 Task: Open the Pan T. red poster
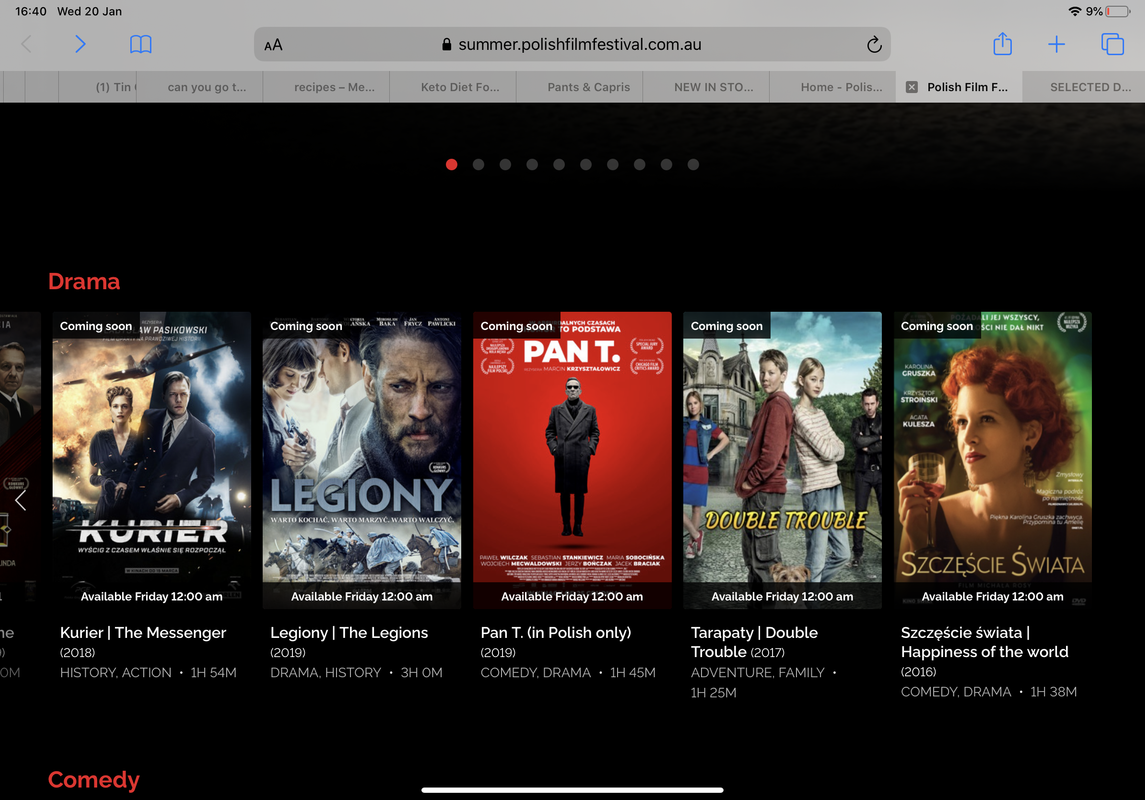pos(572,460)
